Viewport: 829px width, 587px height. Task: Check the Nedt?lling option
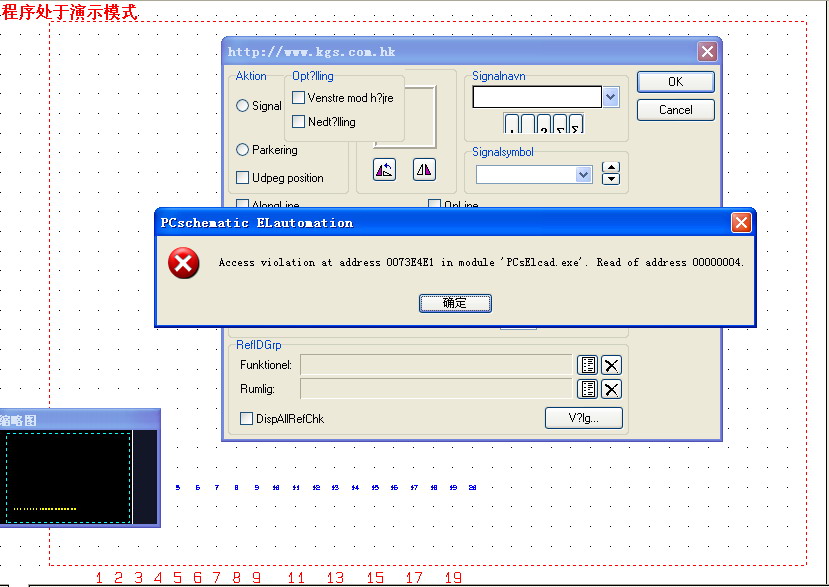click(298, 122)
